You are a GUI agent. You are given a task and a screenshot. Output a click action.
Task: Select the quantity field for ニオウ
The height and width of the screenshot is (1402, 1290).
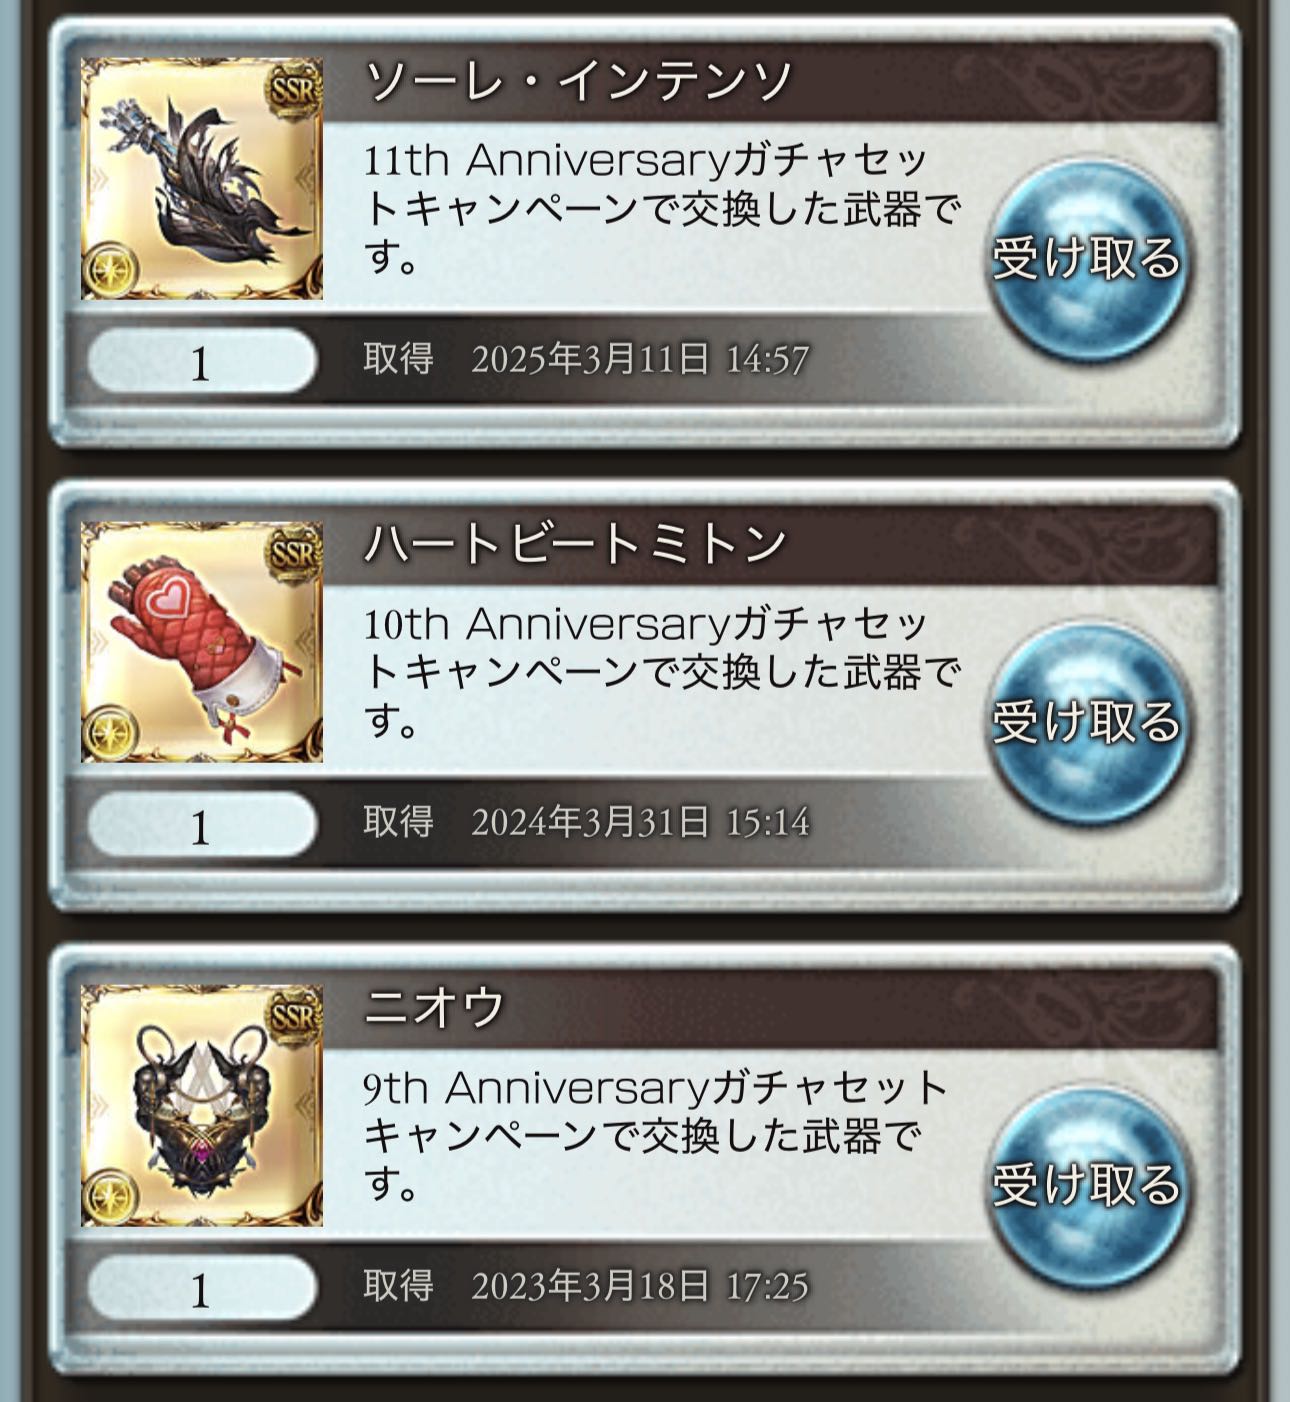[x=202, y=1288]
